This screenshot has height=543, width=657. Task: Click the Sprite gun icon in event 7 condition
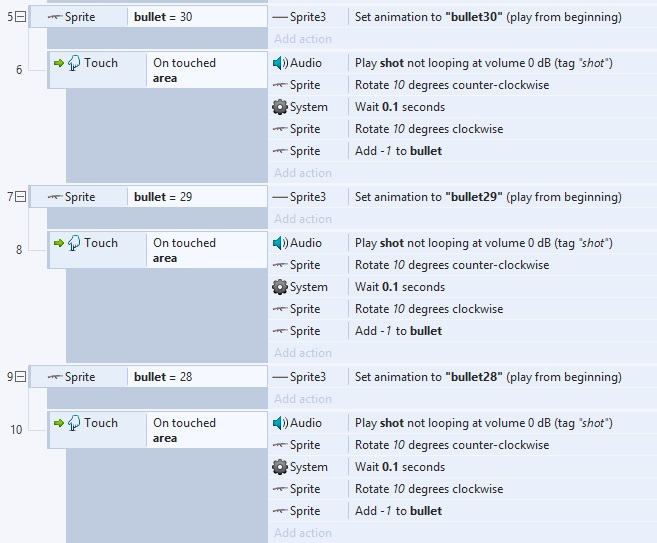(54, 197)
